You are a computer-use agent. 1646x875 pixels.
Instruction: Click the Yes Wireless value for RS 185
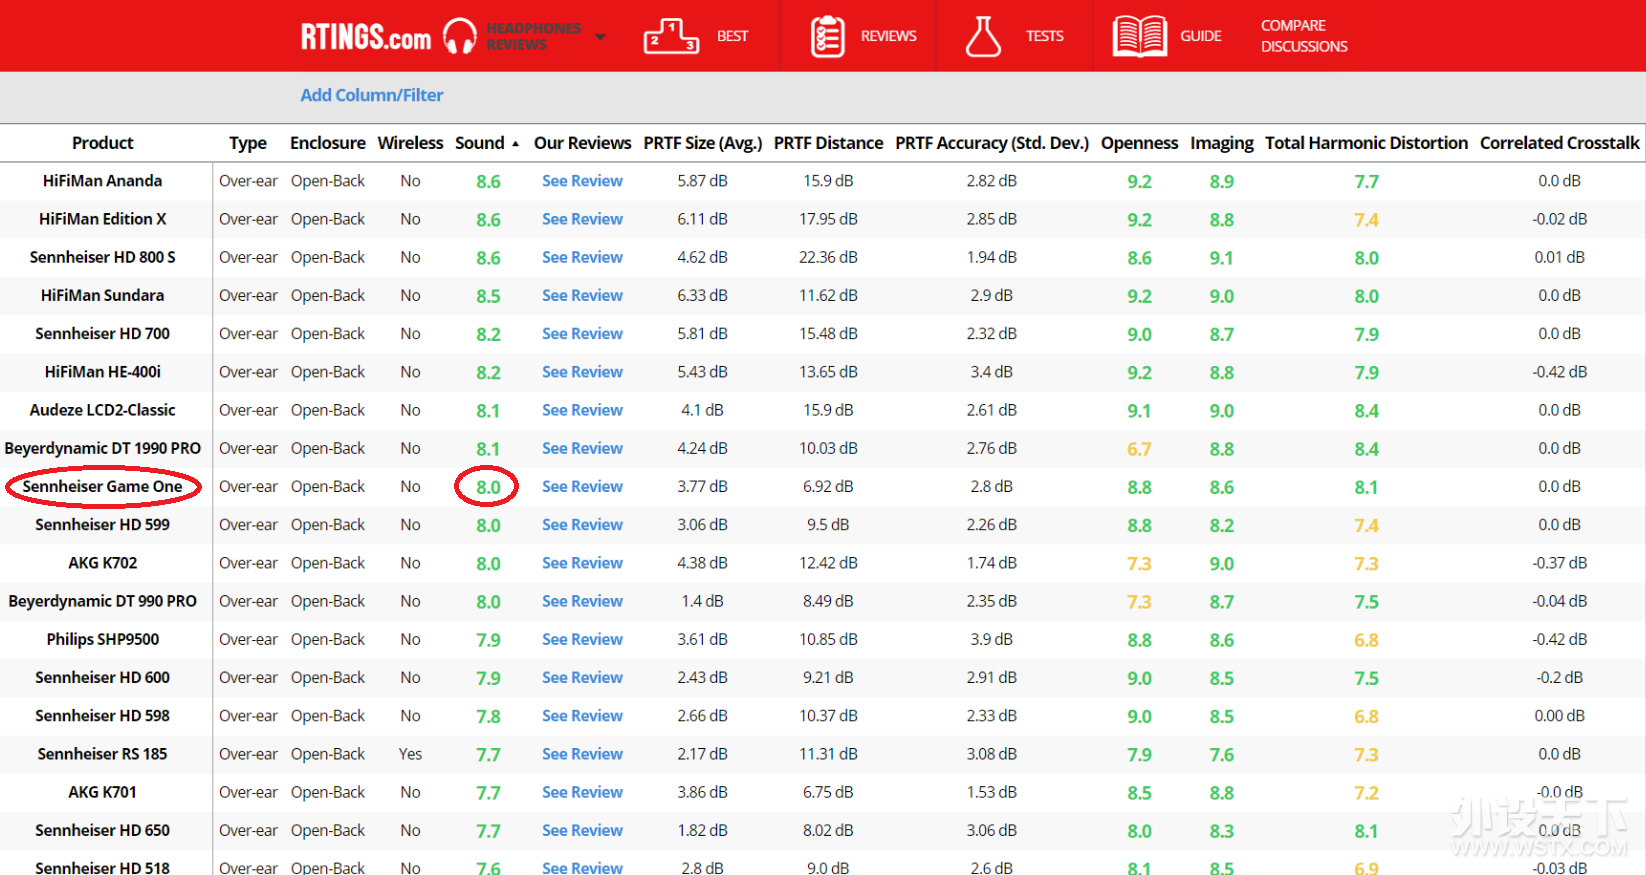pyautogui.click(x=410, y=754)
